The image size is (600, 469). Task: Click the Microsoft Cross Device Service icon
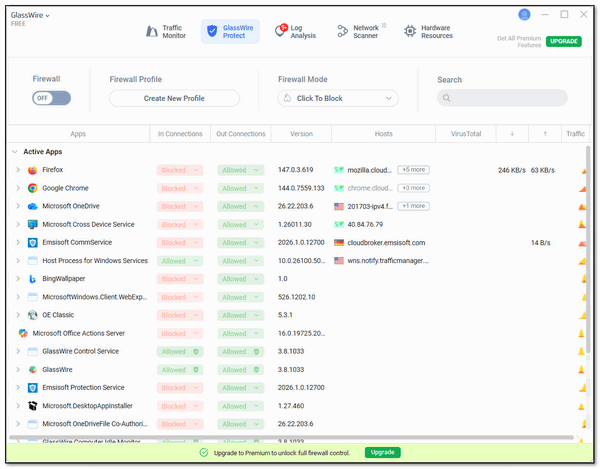click(33, 225)
